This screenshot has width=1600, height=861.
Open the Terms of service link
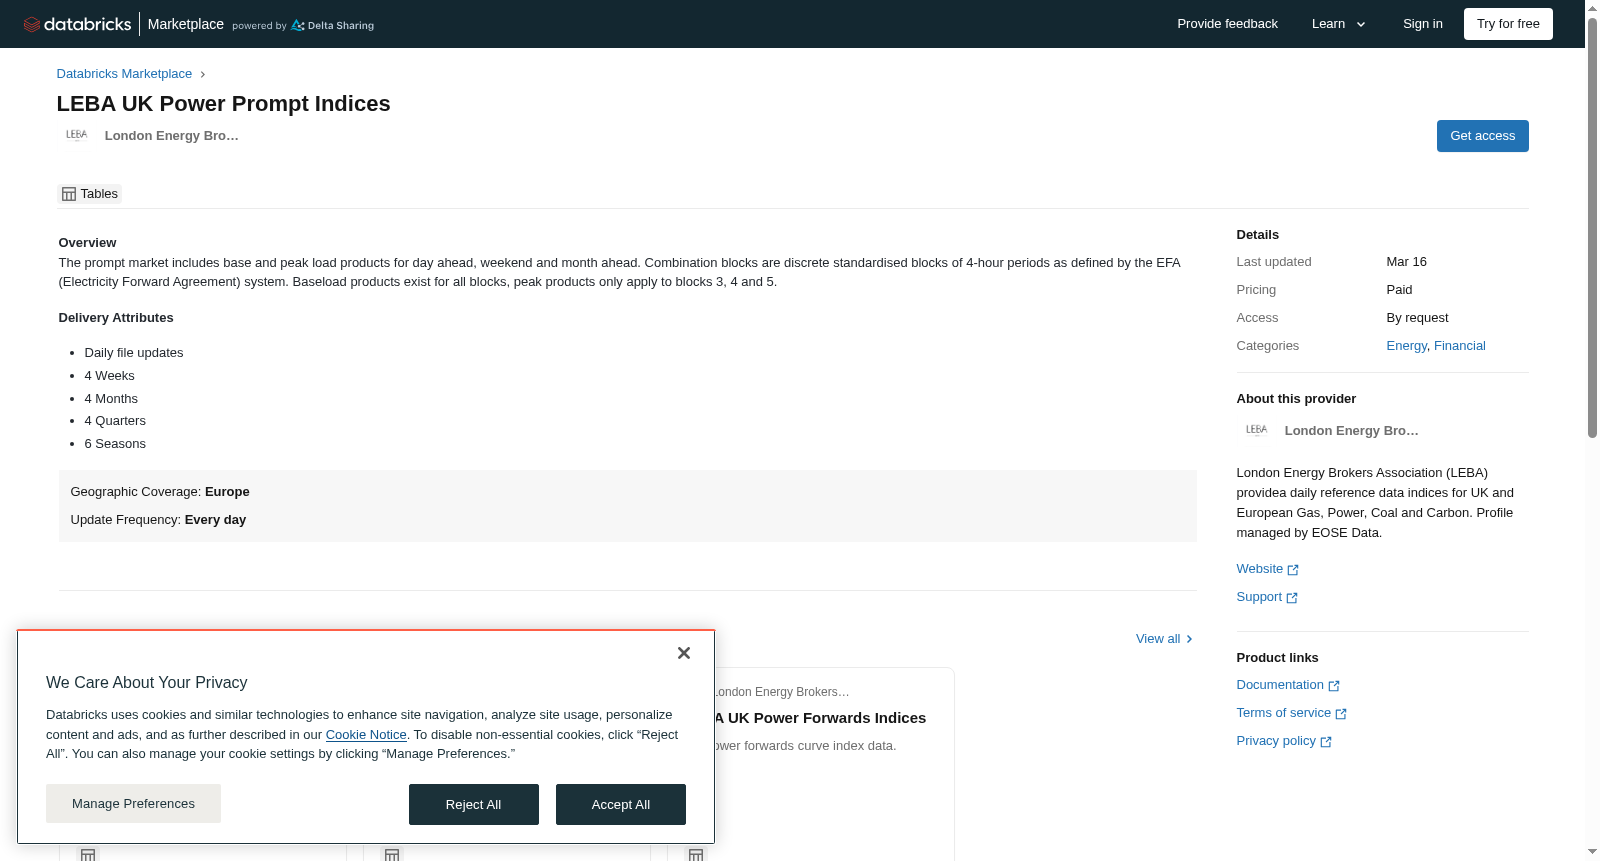[x=1292, y=713]
